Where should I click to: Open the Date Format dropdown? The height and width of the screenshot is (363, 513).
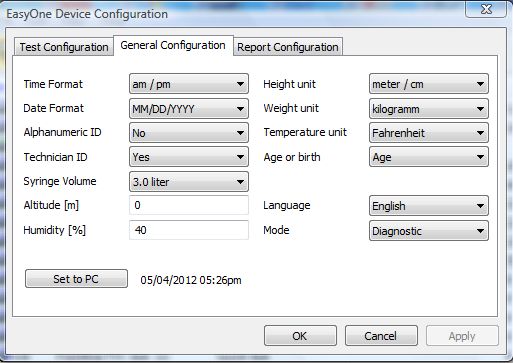point(189,109)
